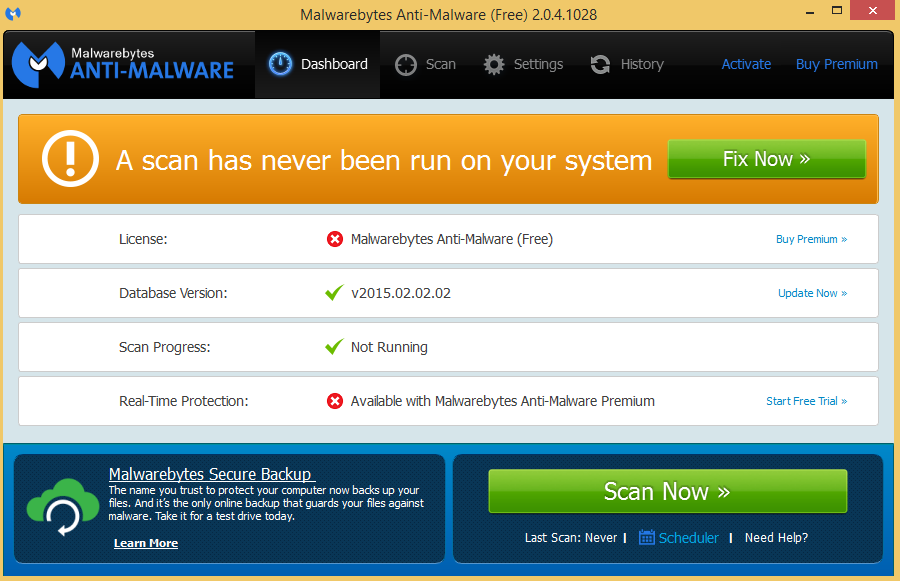Image resolution: width=900 pixels, height=581 pixels.
Task: Click the 'Not Running' scan status text
Action: click(x=389, y=347)
